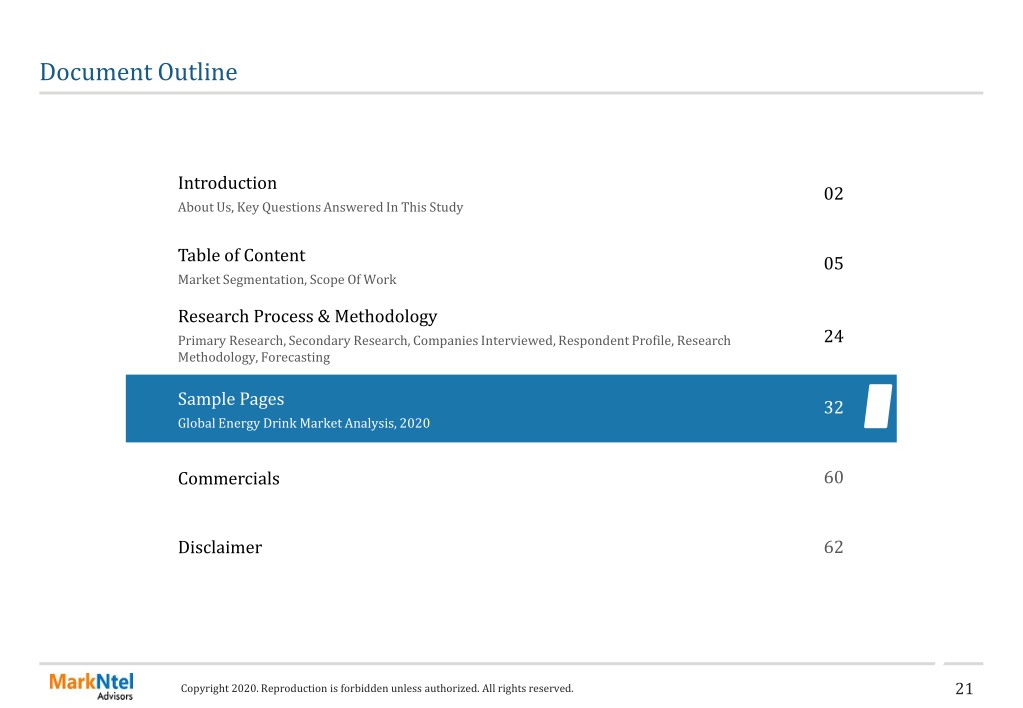Select the Table of Content heading

pos(241,255)
